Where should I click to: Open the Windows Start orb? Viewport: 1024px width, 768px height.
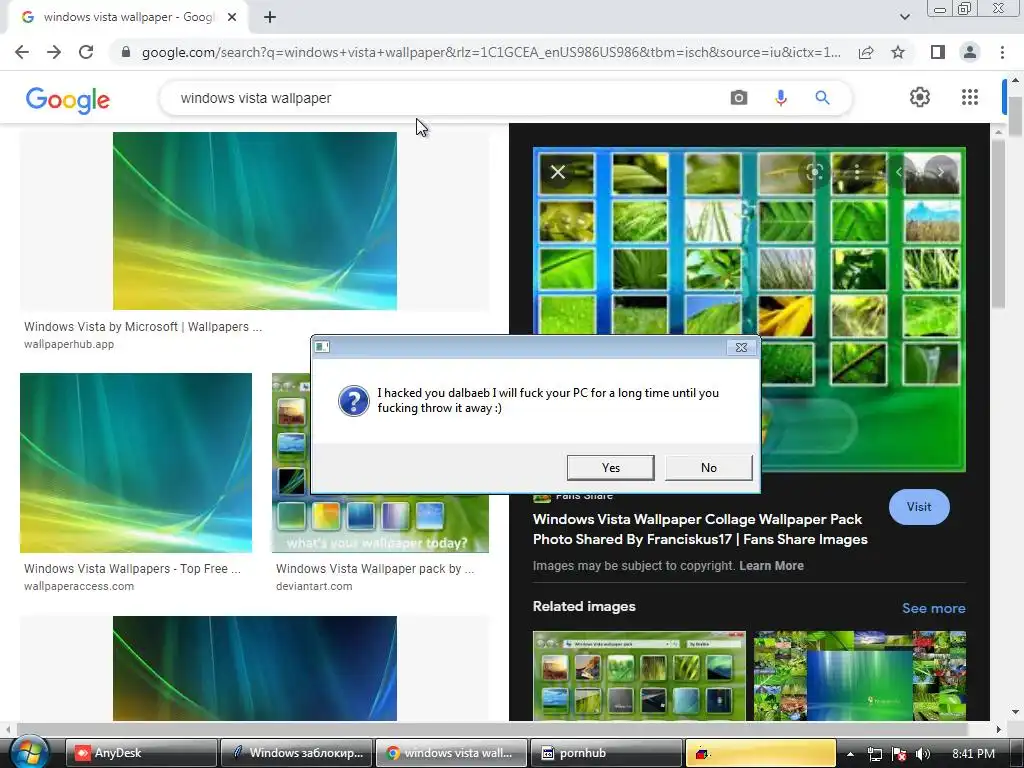[x=29, y=752]
